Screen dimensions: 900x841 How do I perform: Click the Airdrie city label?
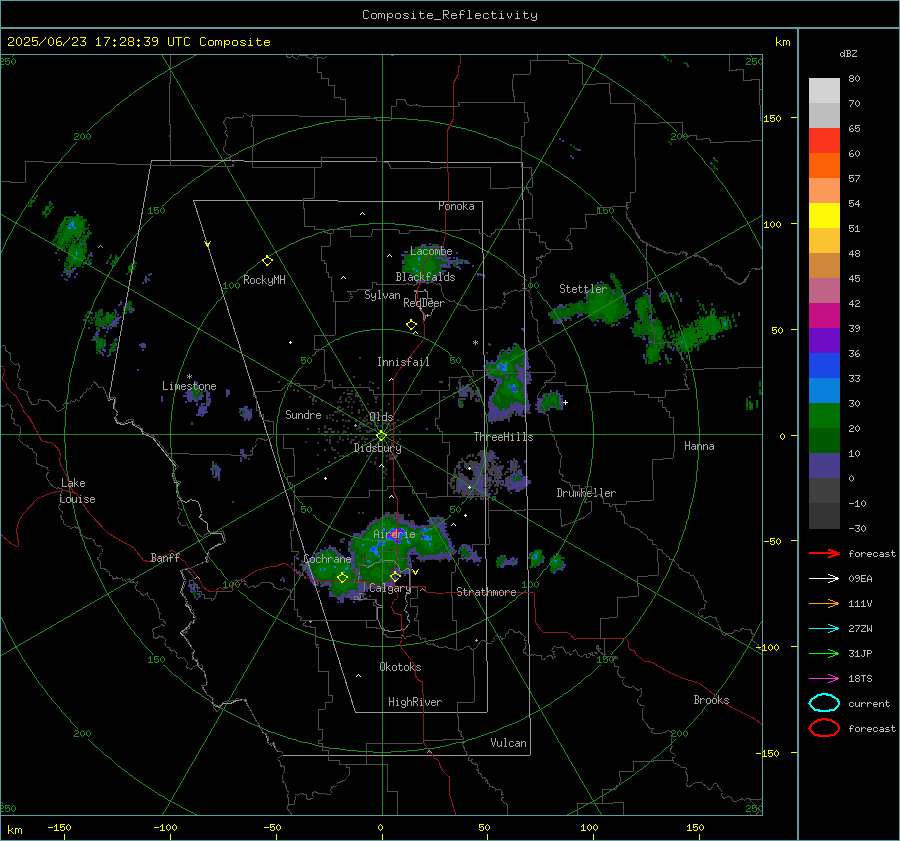coord(394,534)
